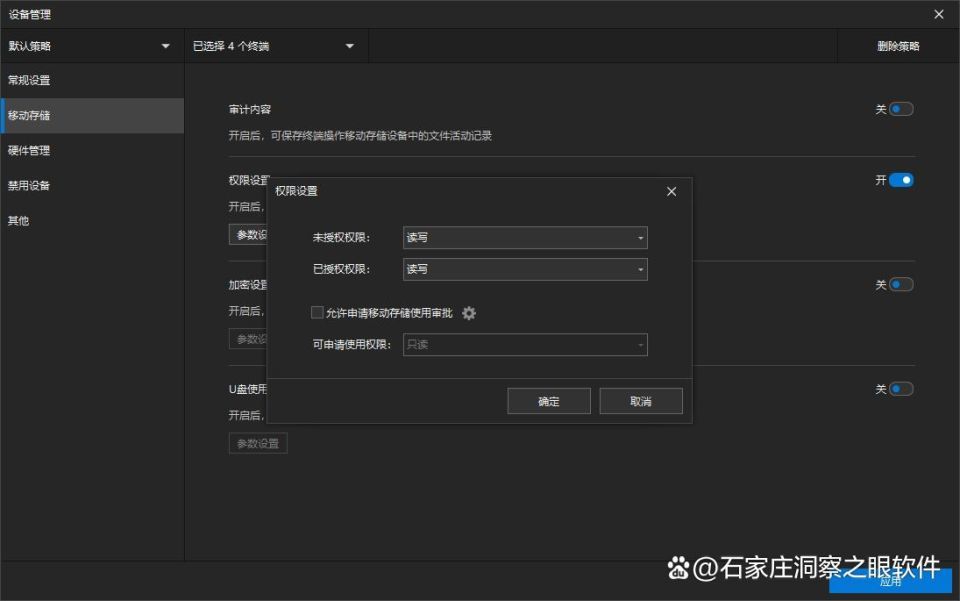Viewport: 960px width, 601px height.
Task: Click the 审计内容 description text
Action: tap(360, 136)
